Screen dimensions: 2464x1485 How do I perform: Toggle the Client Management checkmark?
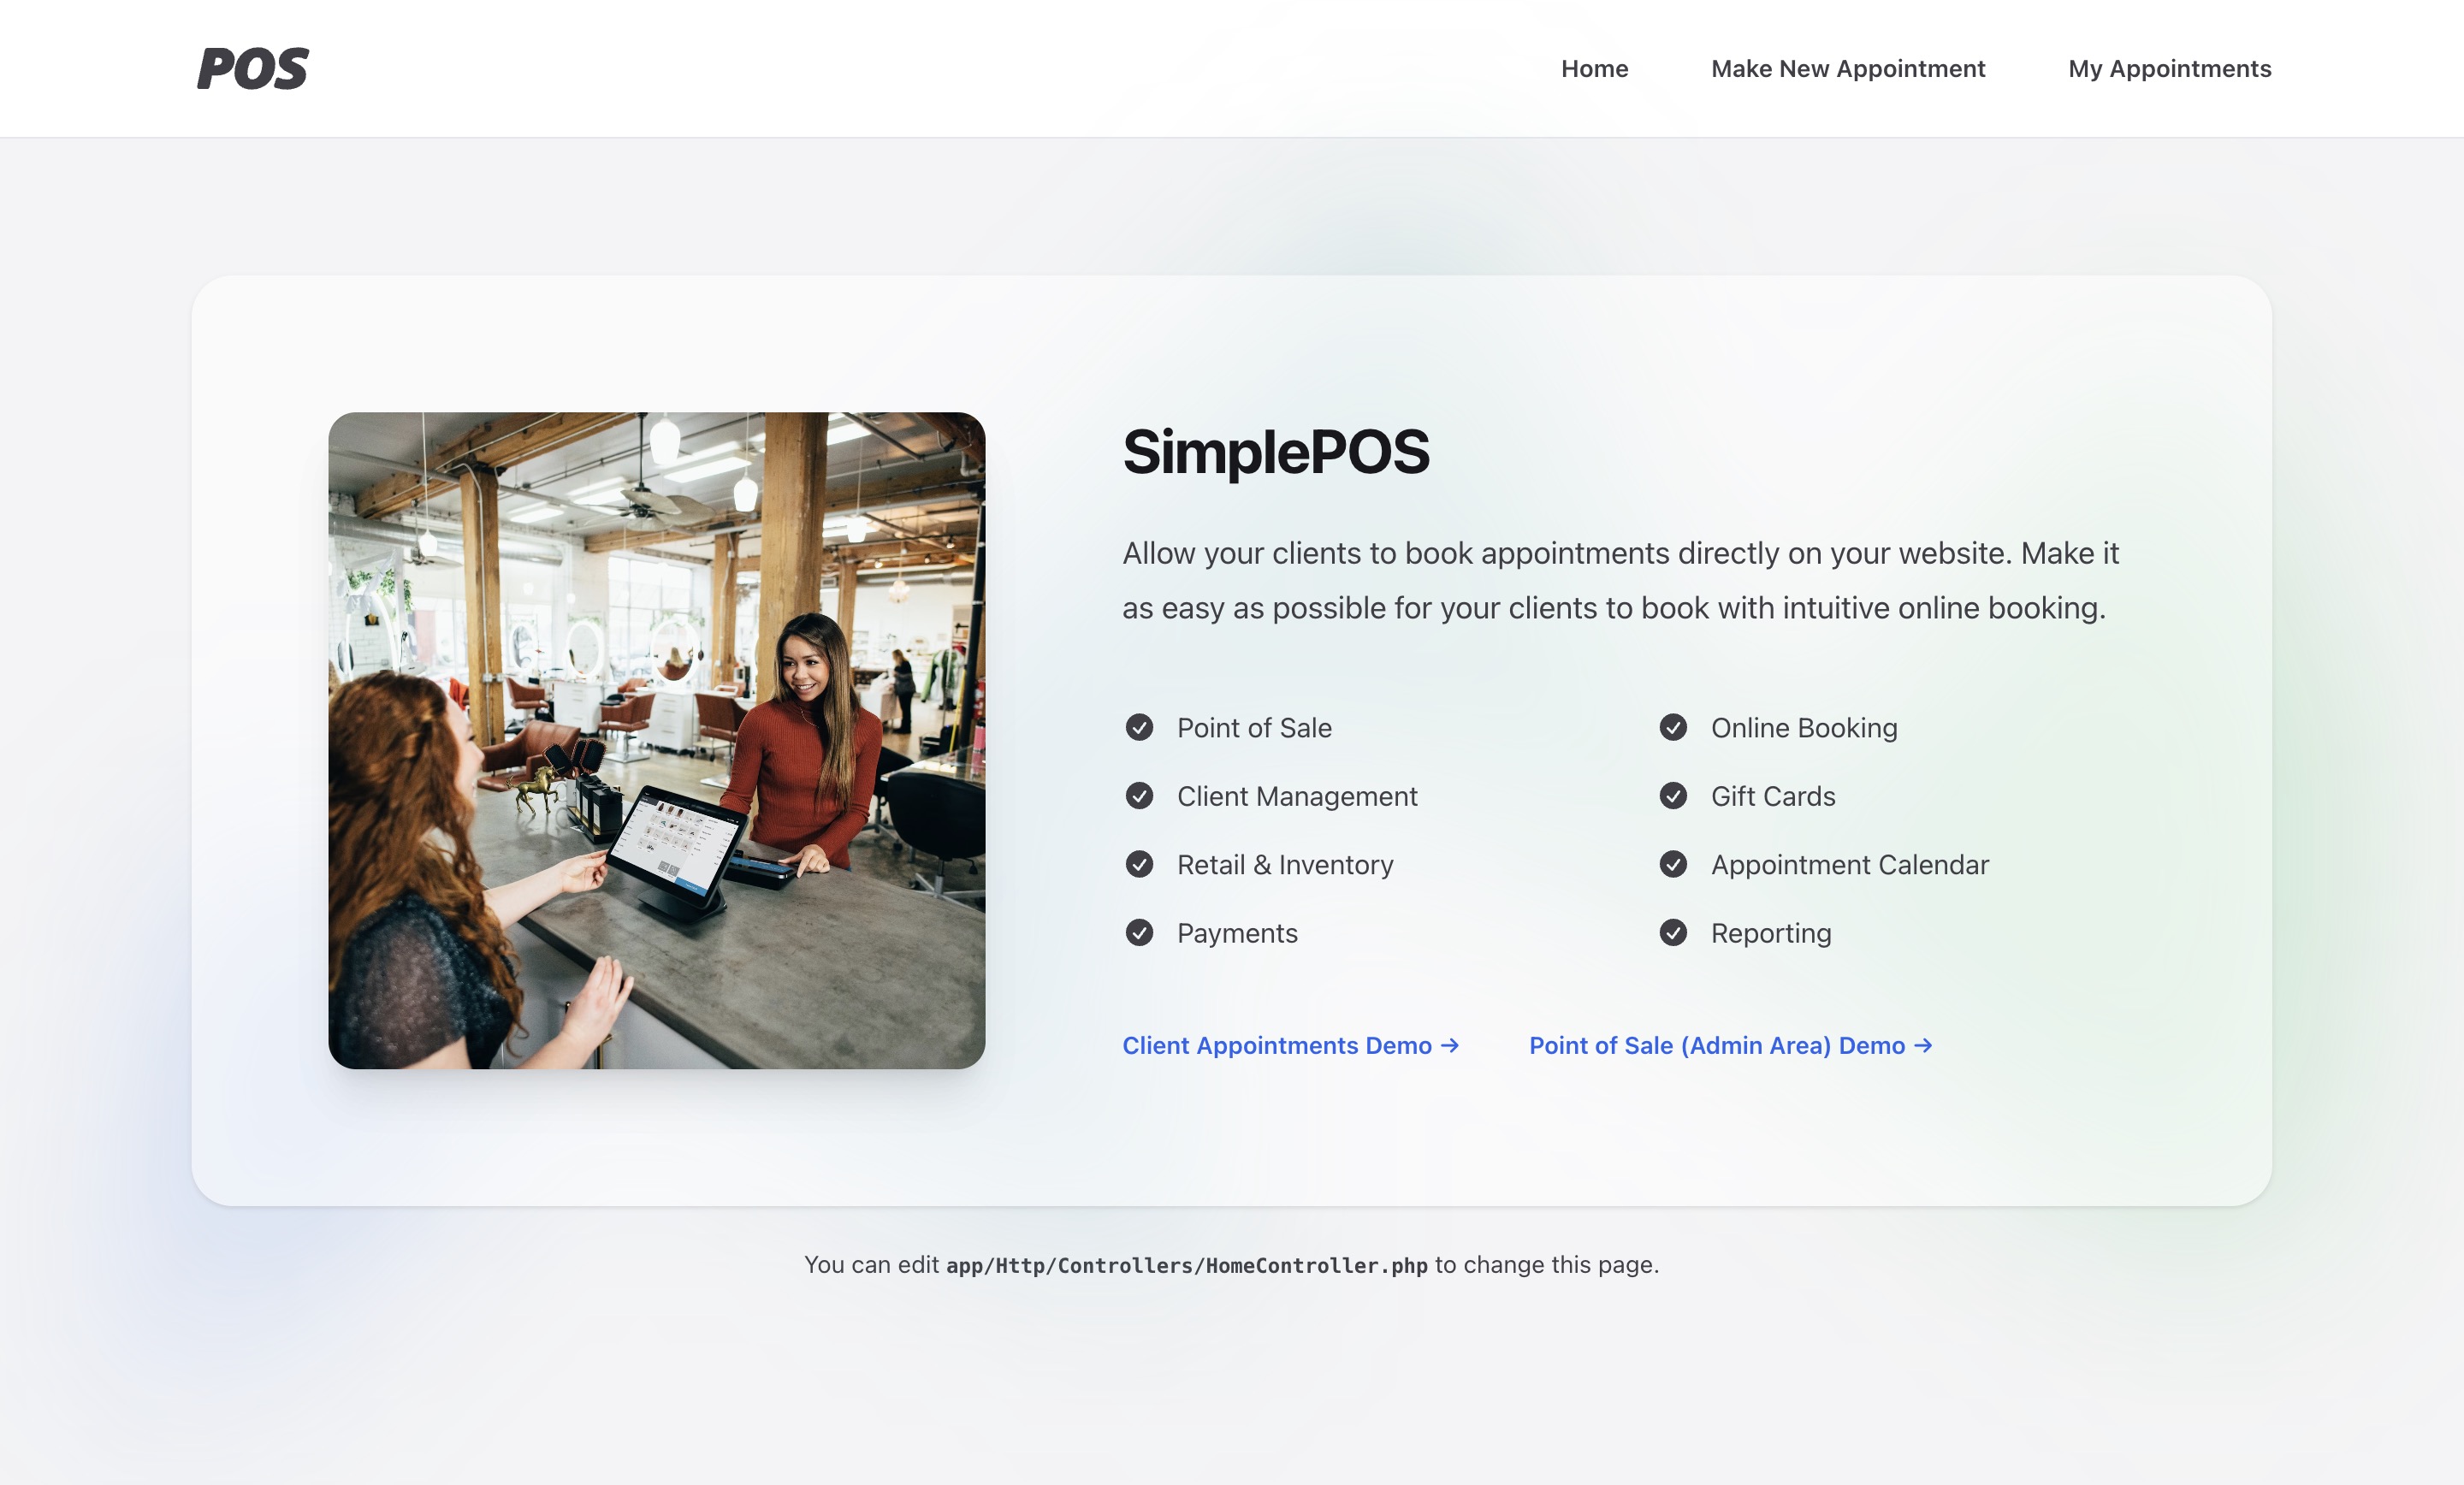(x=1140, y=796)
